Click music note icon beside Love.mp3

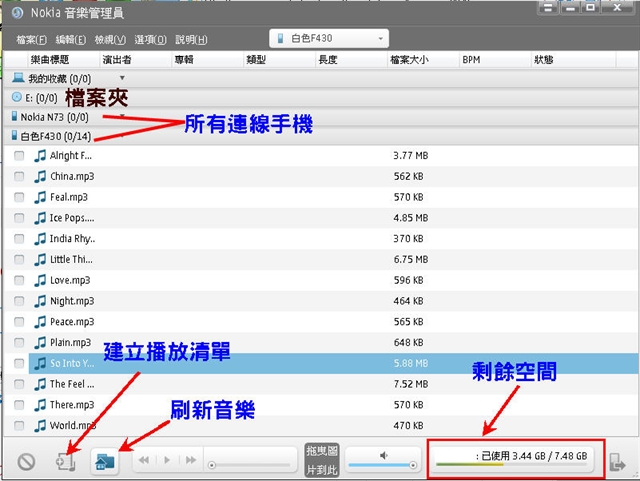click(x=40, y=280)
